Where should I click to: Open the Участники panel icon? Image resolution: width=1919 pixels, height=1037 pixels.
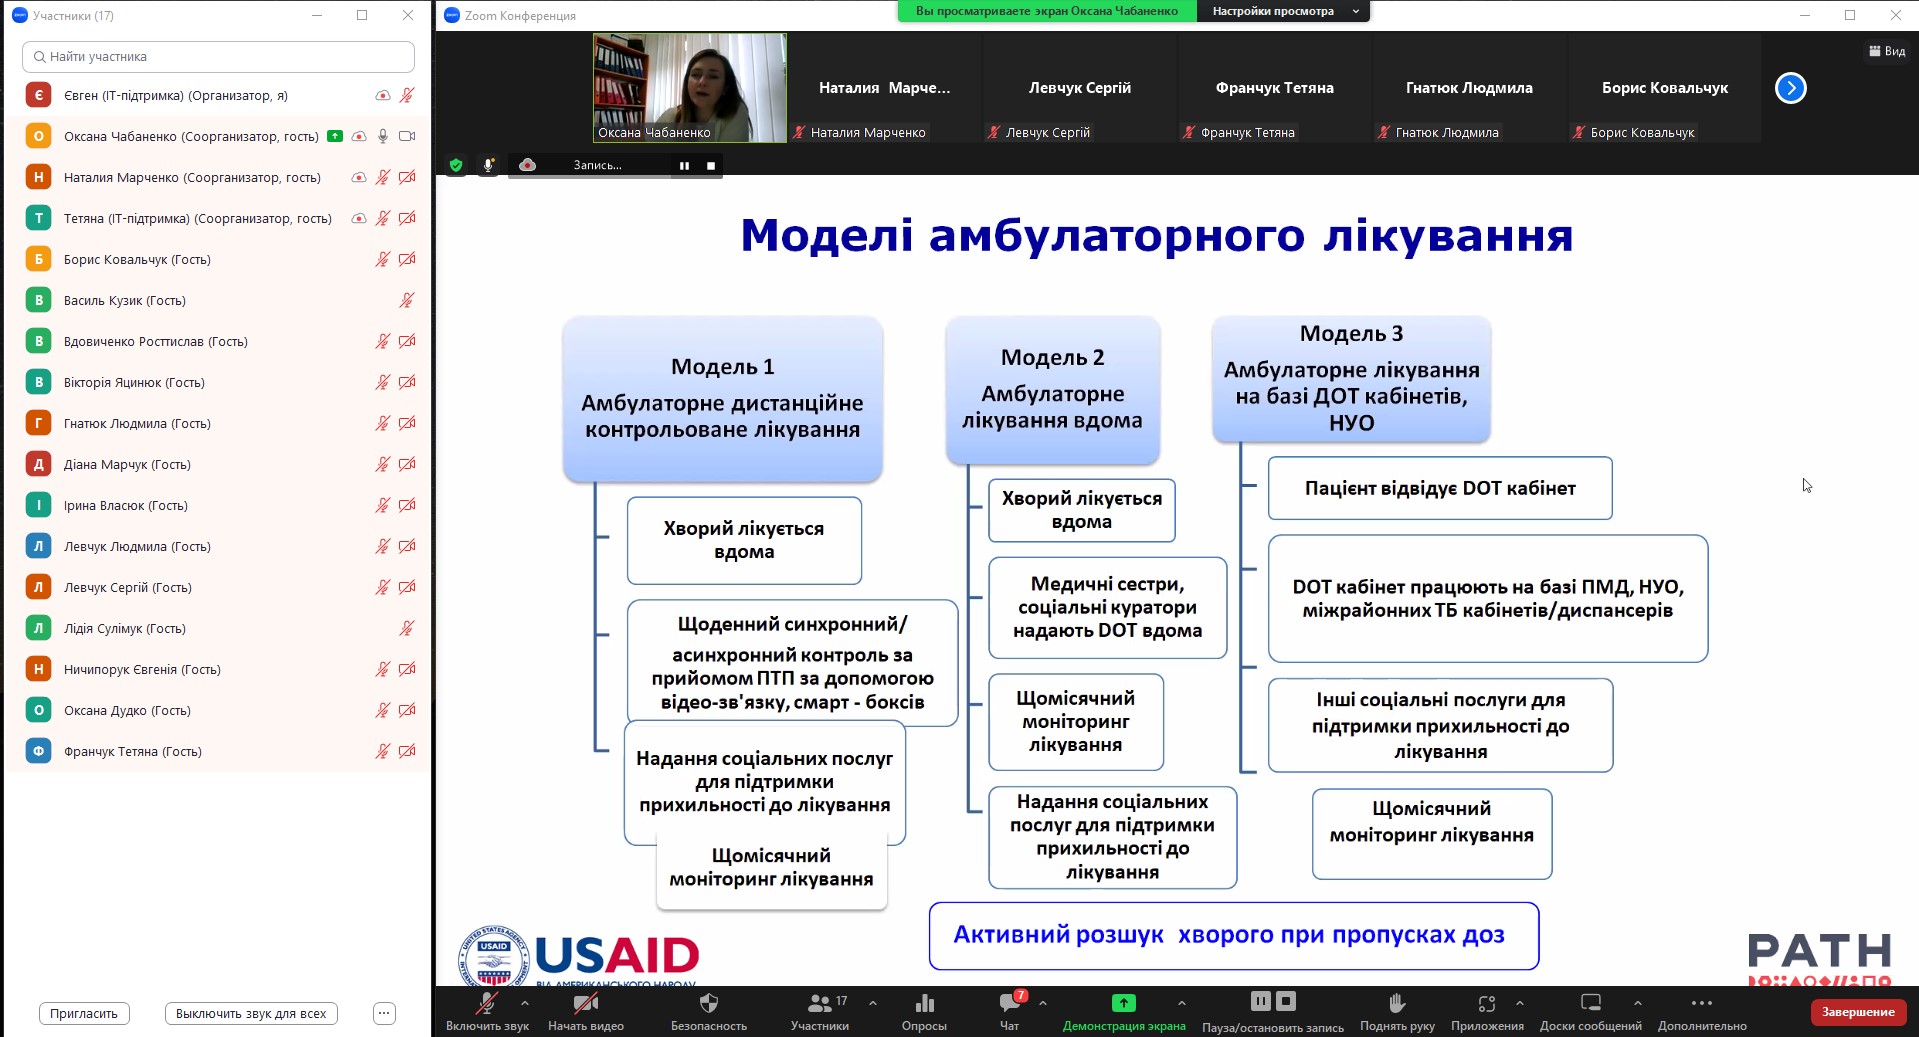(820, 1003)
